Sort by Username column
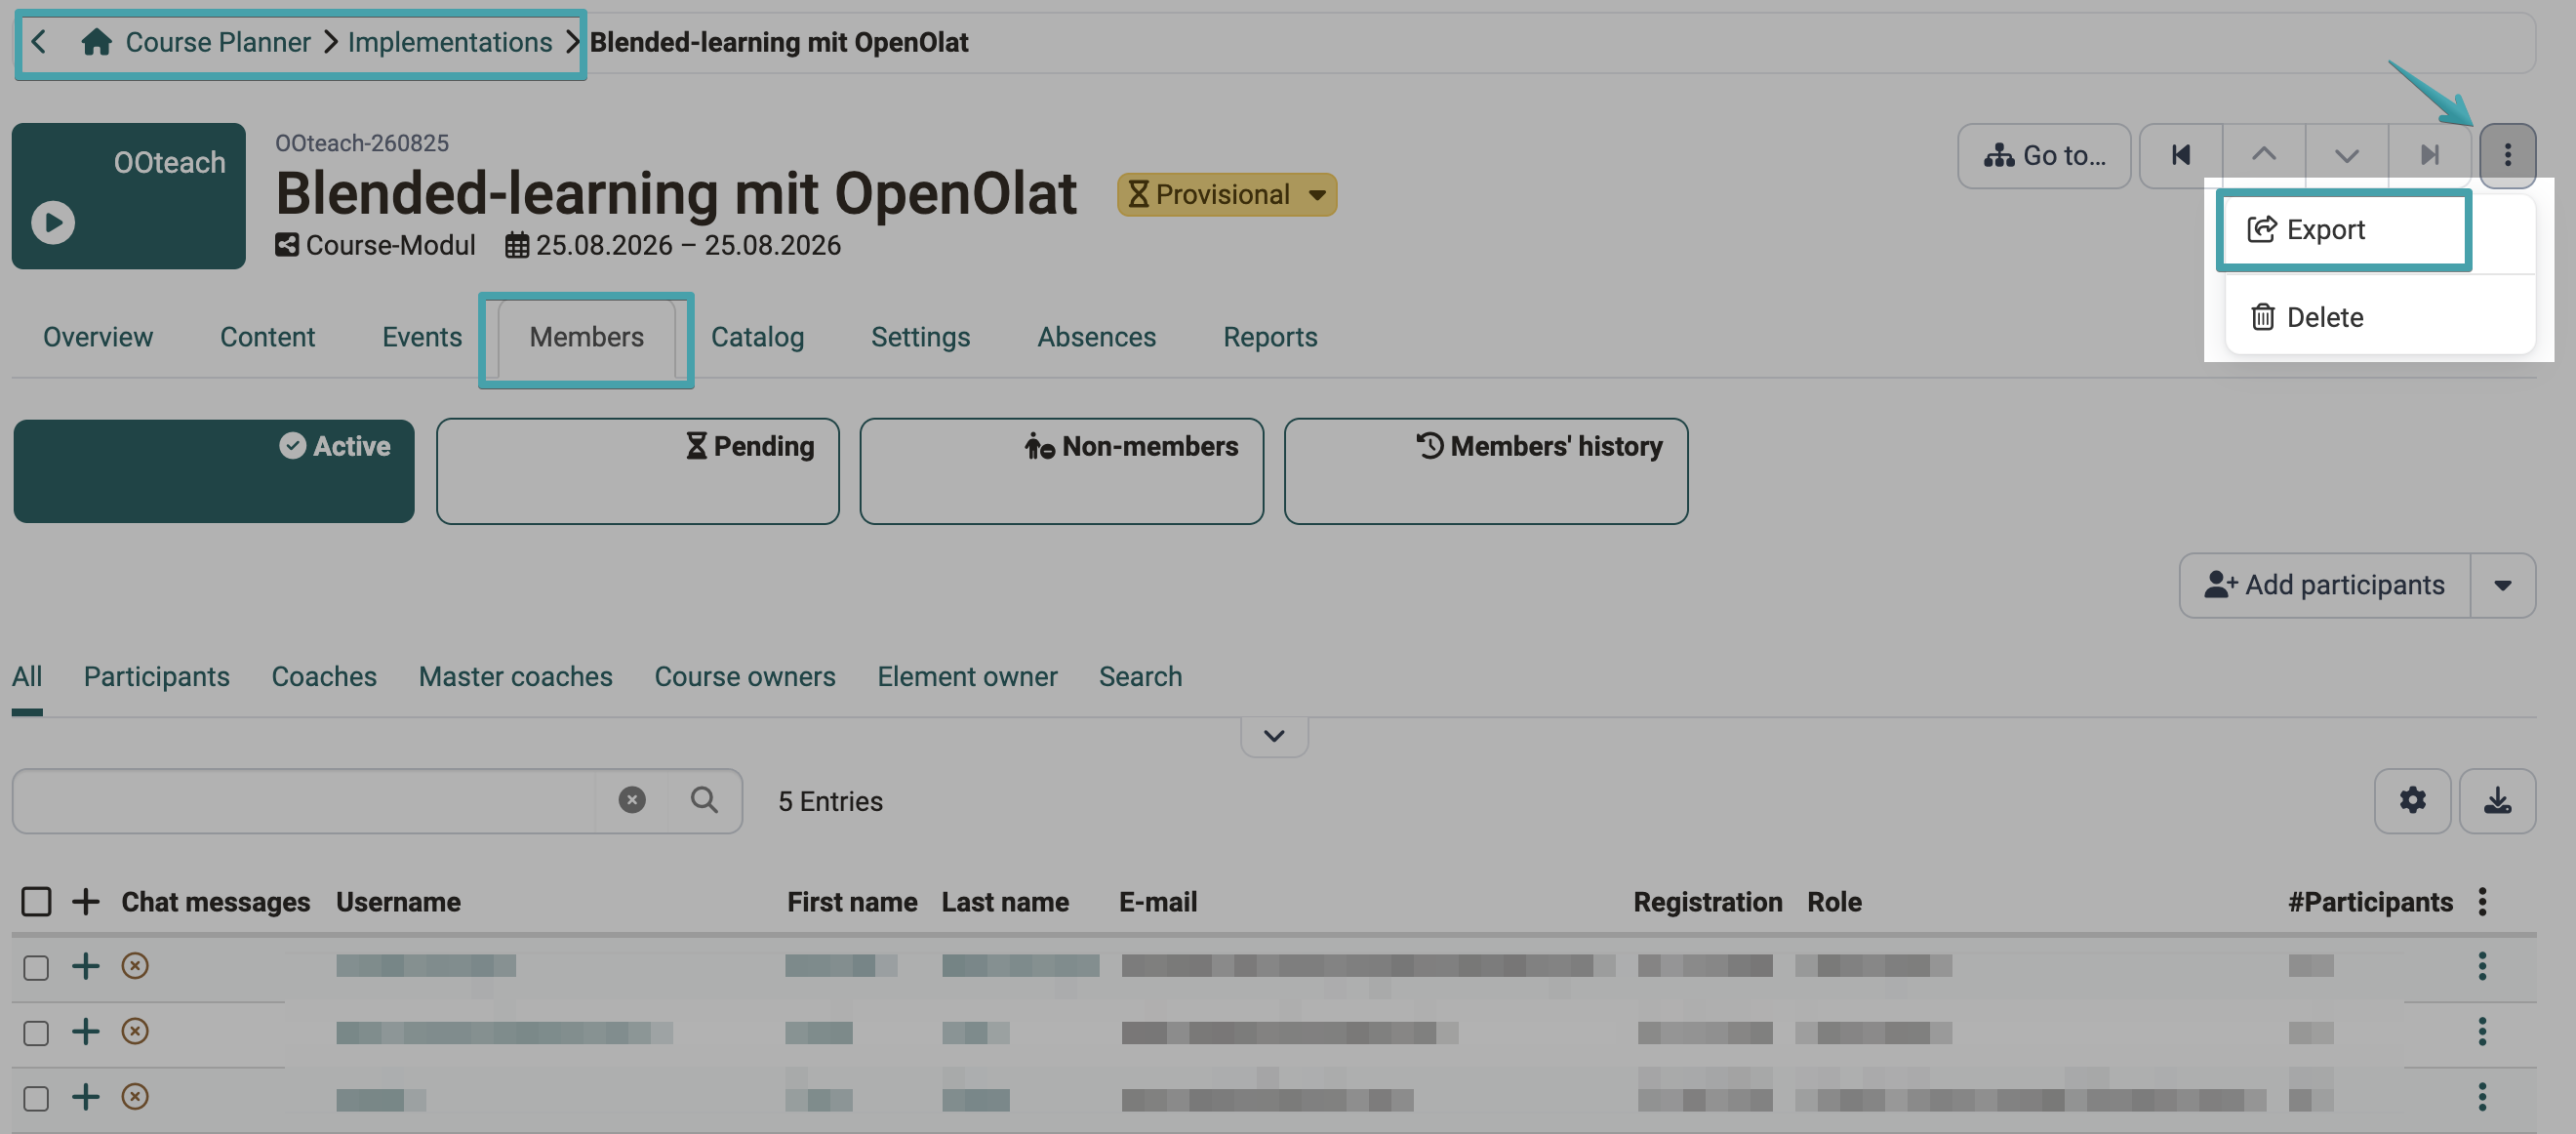 click(x=398, y=902)
